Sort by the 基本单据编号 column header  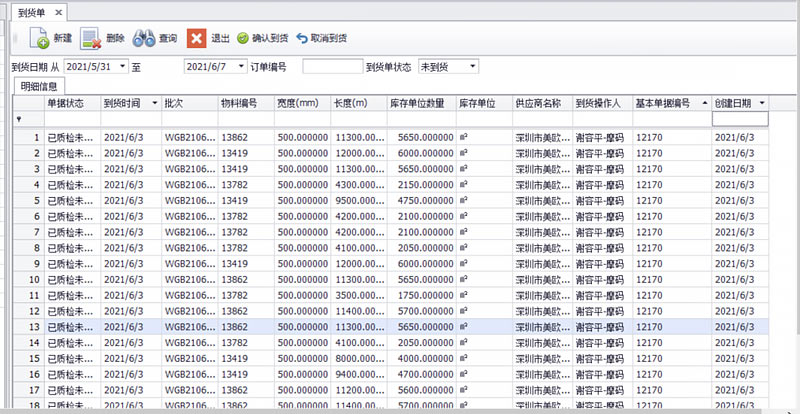[x=668, y=103]
